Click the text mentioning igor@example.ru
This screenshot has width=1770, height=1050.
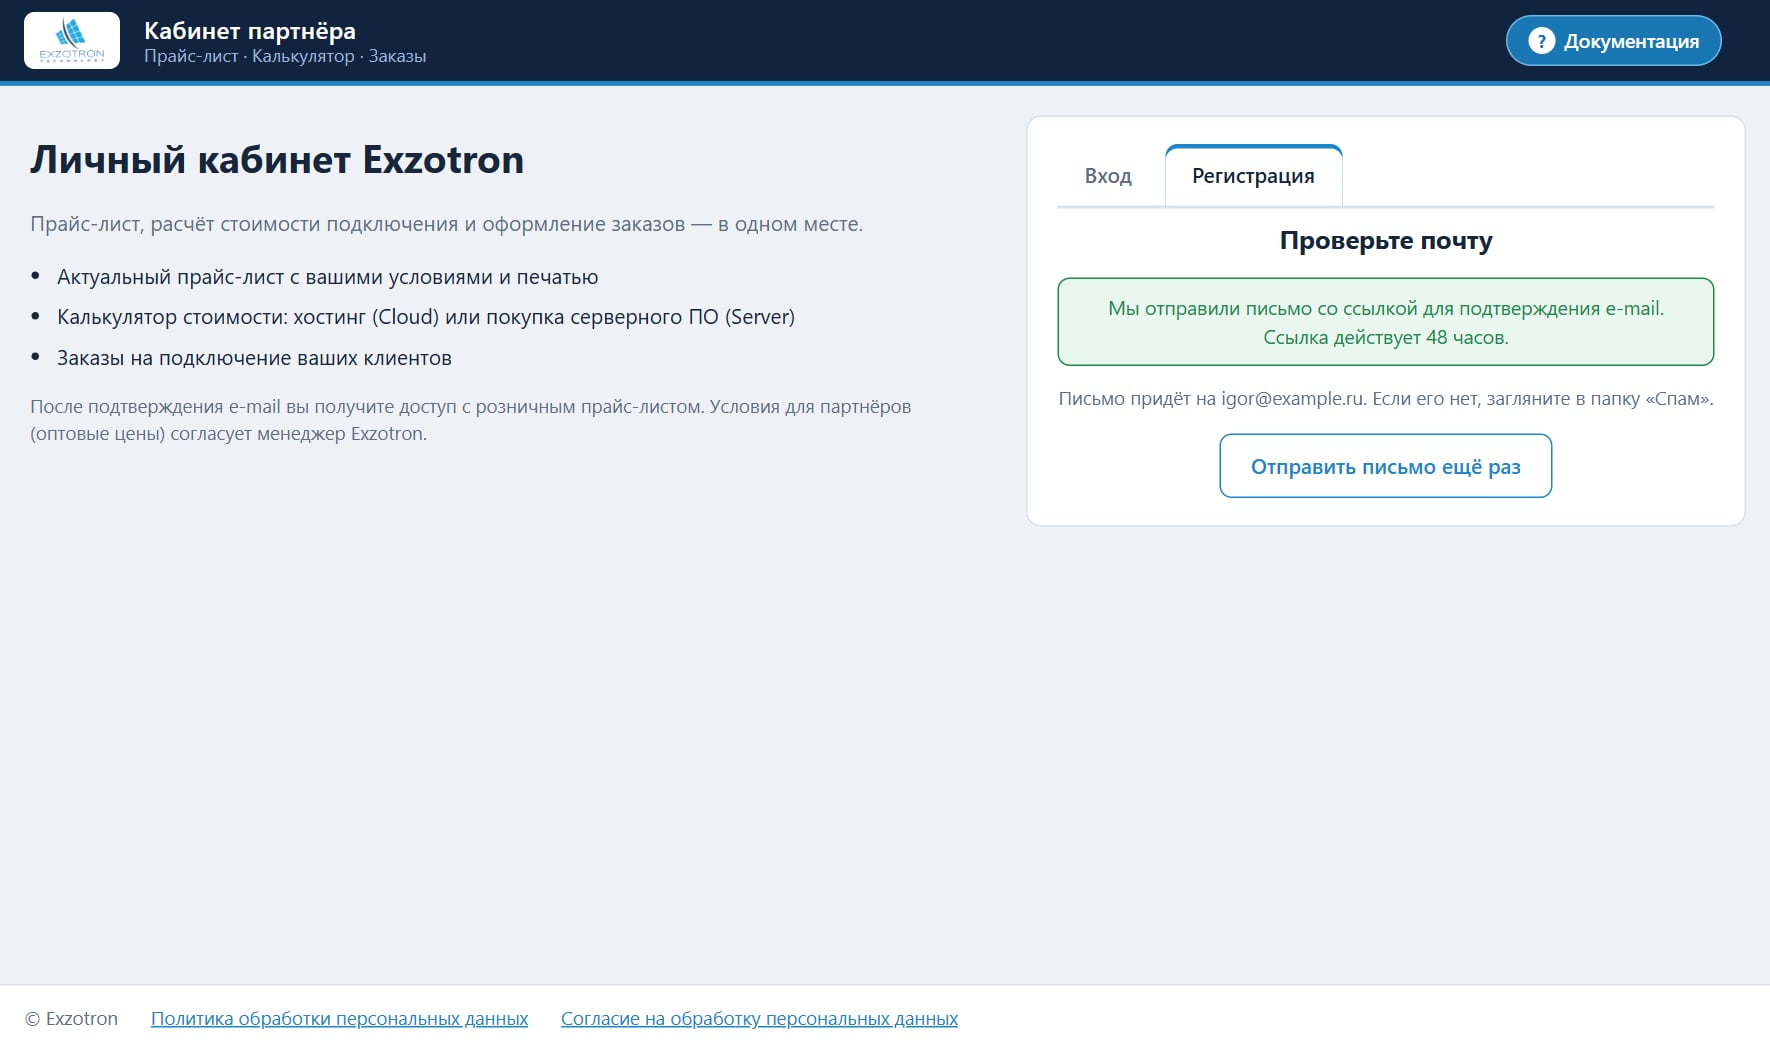click(1385, 399)
